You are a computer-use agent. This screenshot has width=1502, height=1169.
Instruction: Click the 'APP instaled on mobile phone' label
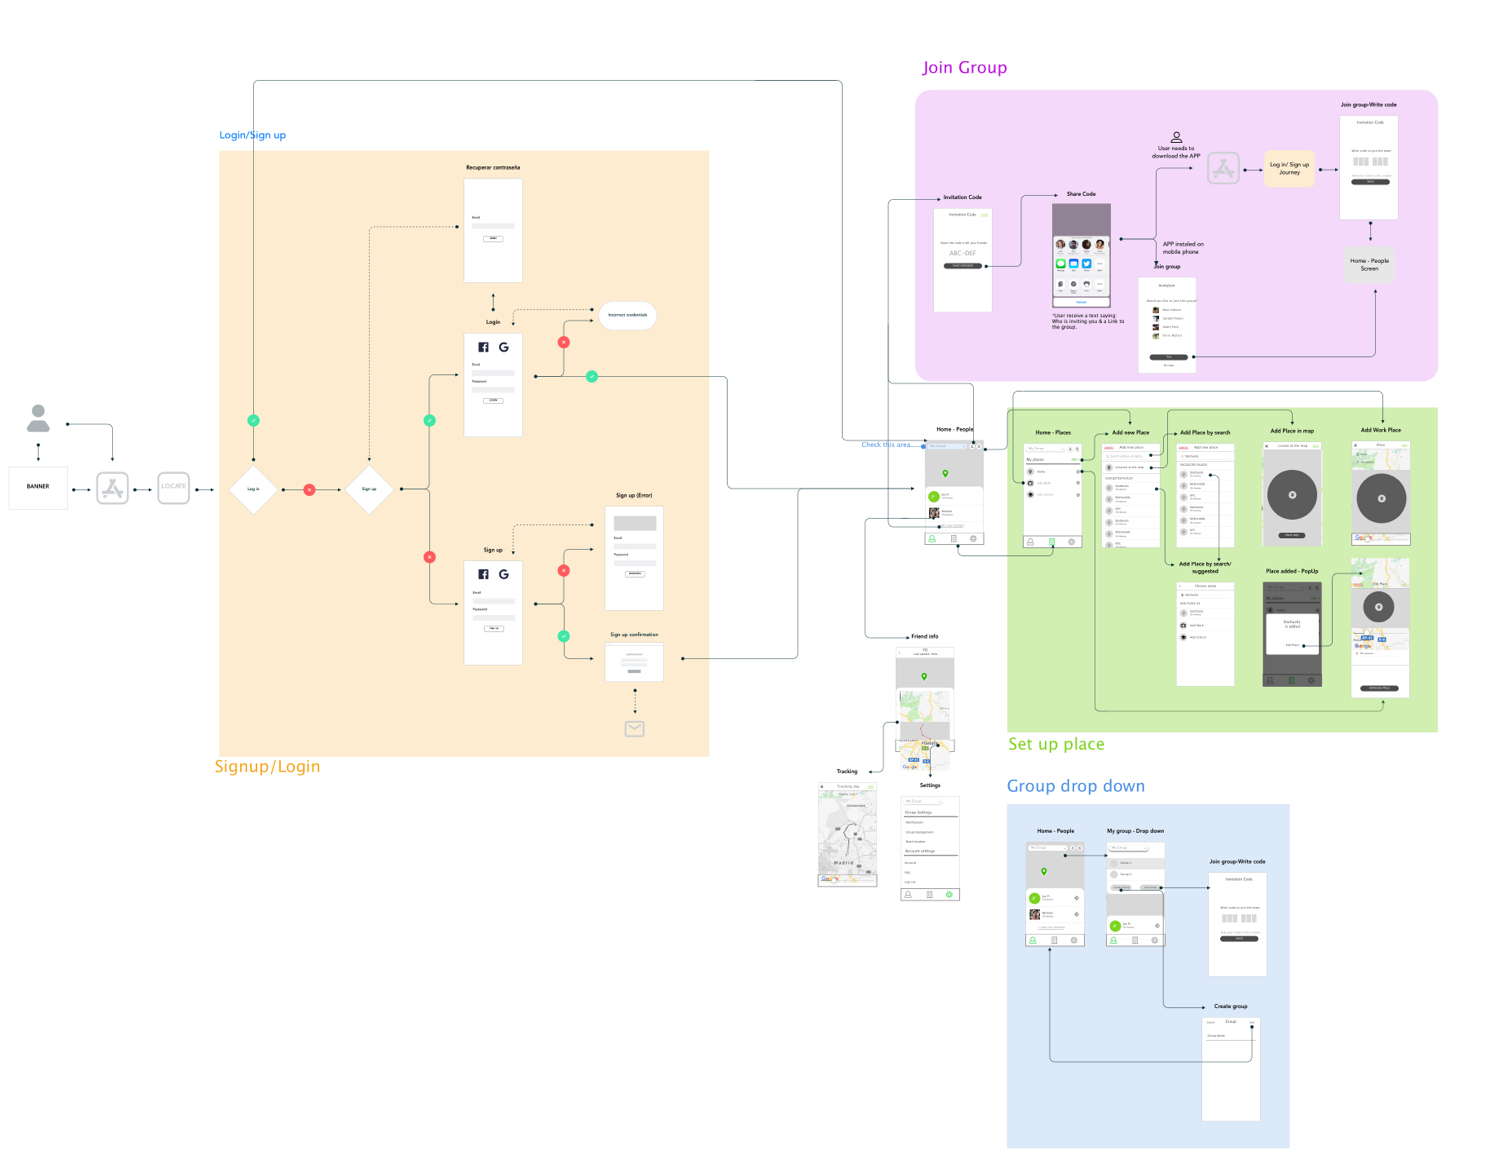[x=1183, y=248]
